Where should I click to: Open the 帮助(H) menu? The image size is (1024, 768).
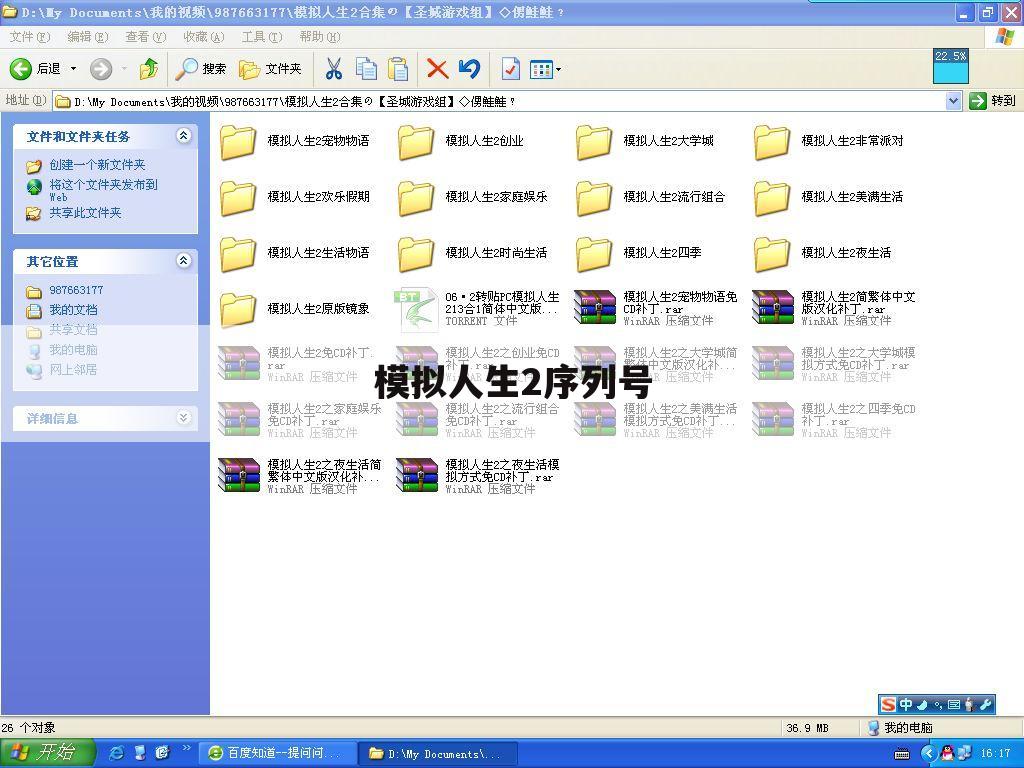click(320, 37)
